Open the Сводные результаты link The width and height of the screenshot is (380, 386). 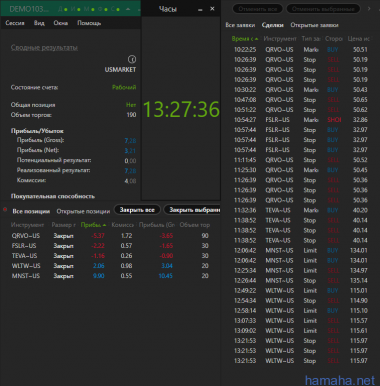(x=44, y=48)
